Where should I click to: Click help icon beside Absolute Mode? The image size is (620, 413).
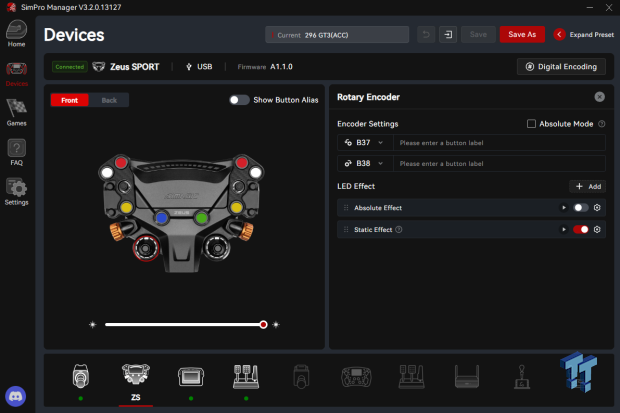tap(601, 124)
